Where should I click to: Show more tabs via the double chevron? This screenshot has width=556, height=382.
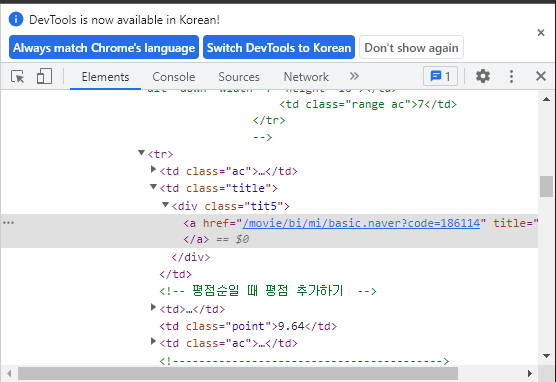[354, 76]
